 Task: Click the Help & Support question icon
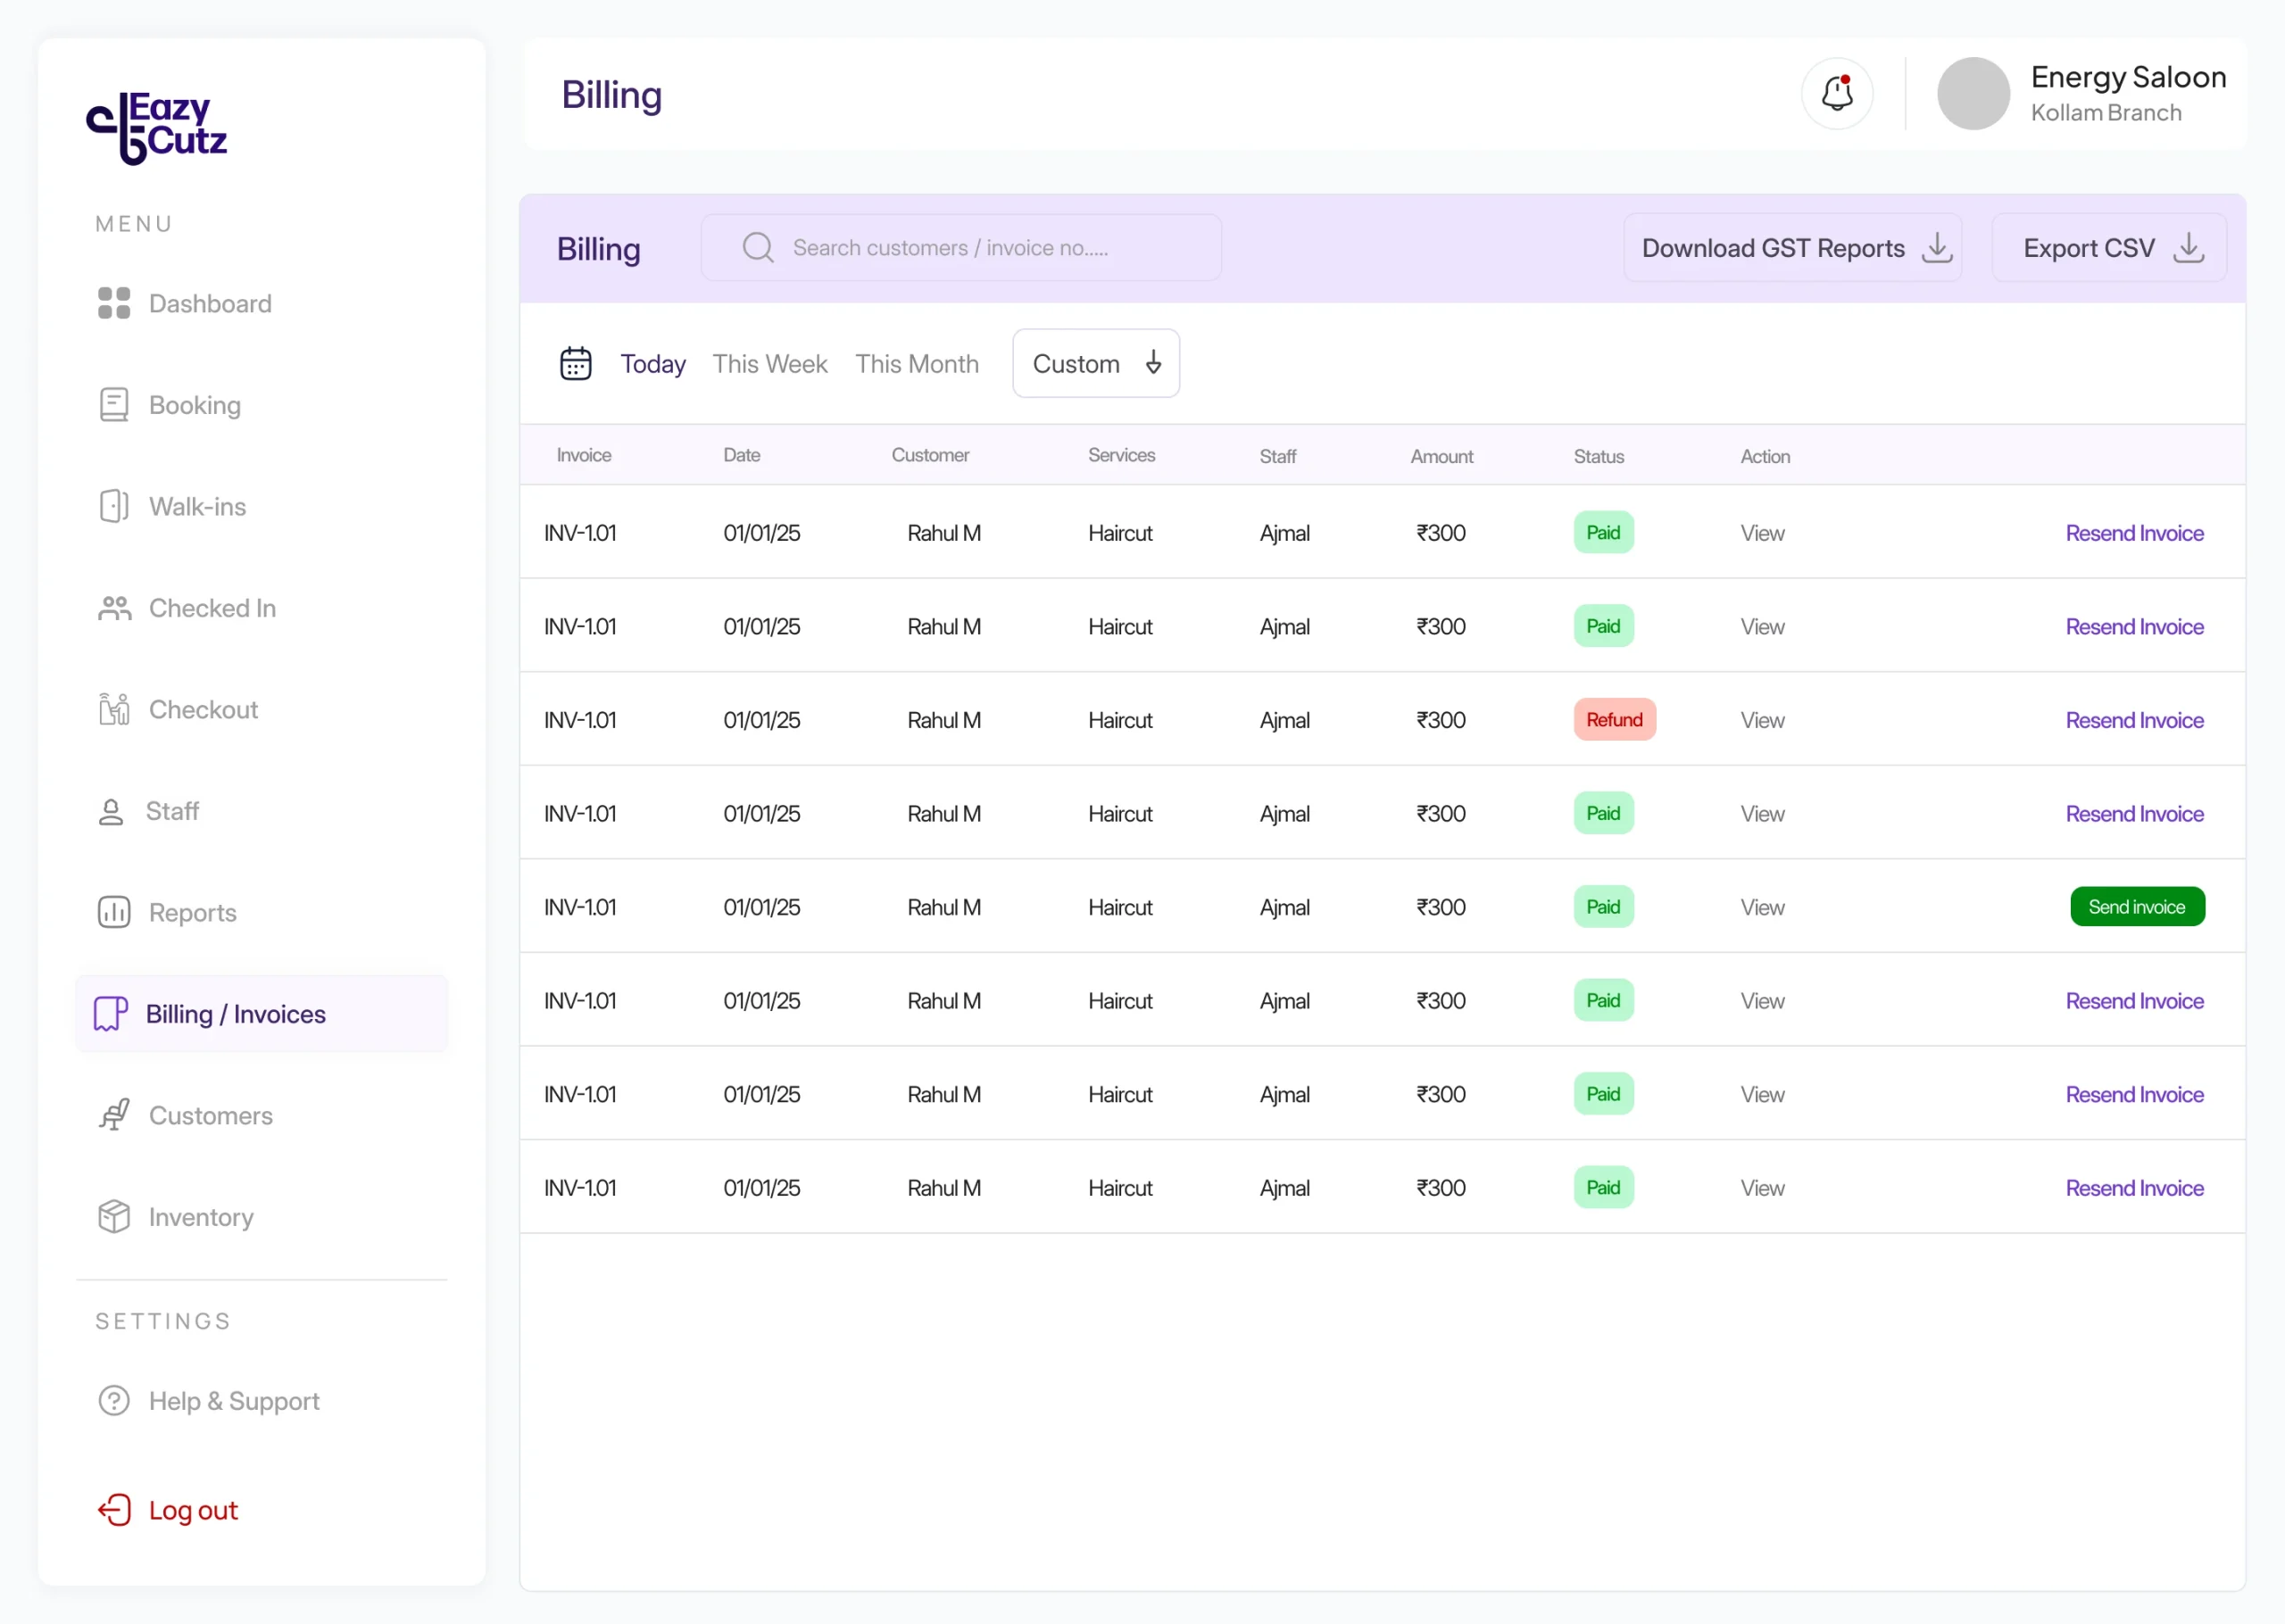(114, 1400)
